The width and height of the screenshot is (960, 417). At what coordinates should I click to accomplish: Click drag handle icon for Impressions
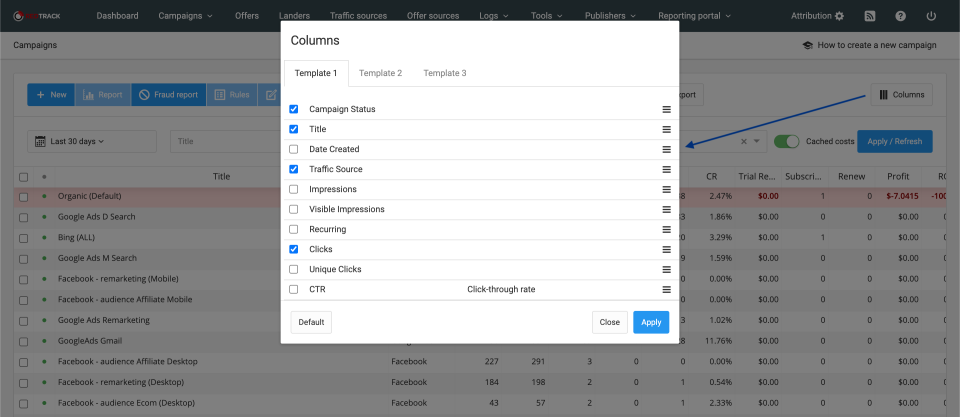pyautogui.click(x=666, y=189)
